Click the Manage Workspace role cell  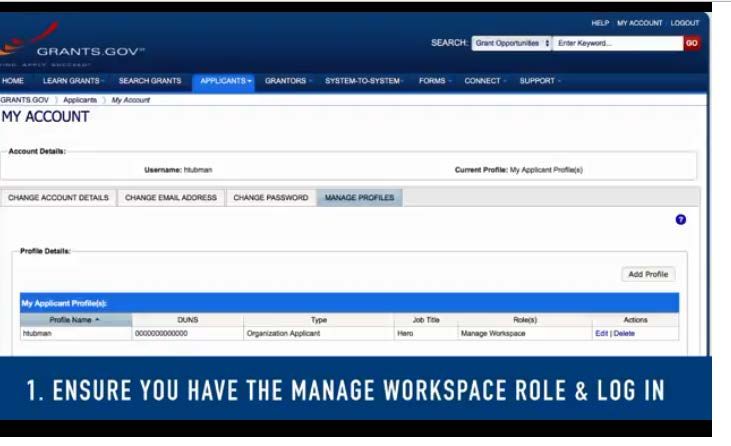pos(525,333)
